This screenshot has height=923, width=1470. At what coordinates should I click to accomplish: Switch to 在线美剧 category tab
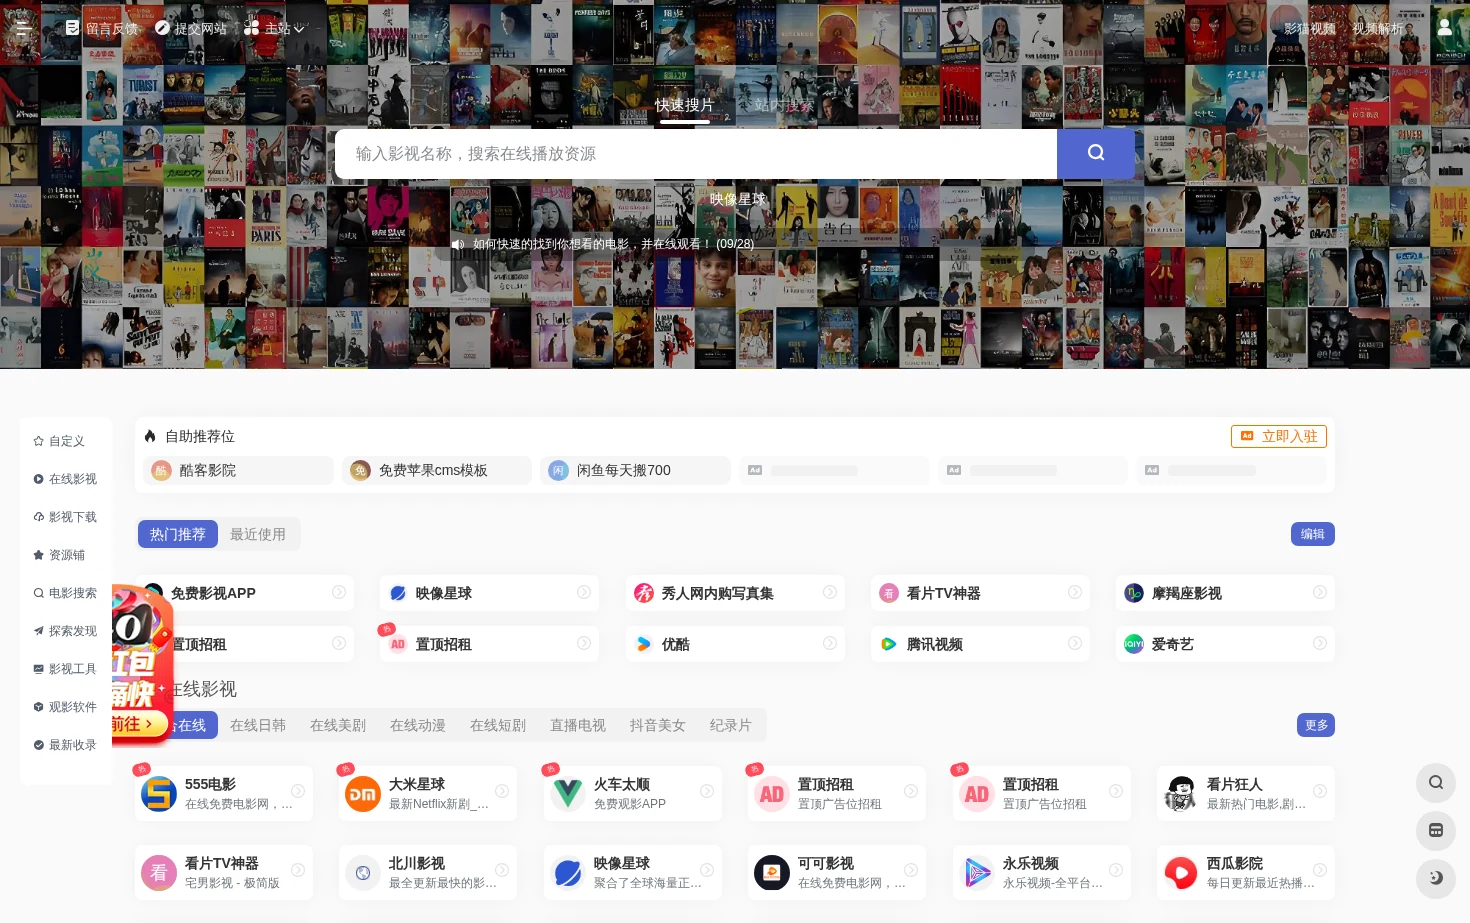click(338, 725)
